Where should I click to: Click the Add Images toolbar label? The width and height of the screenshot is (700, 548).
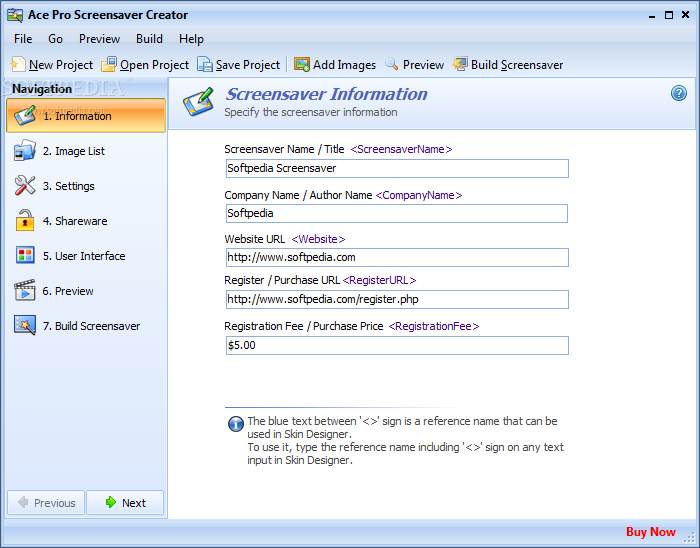pyautogui.click(x=344, y=65)
